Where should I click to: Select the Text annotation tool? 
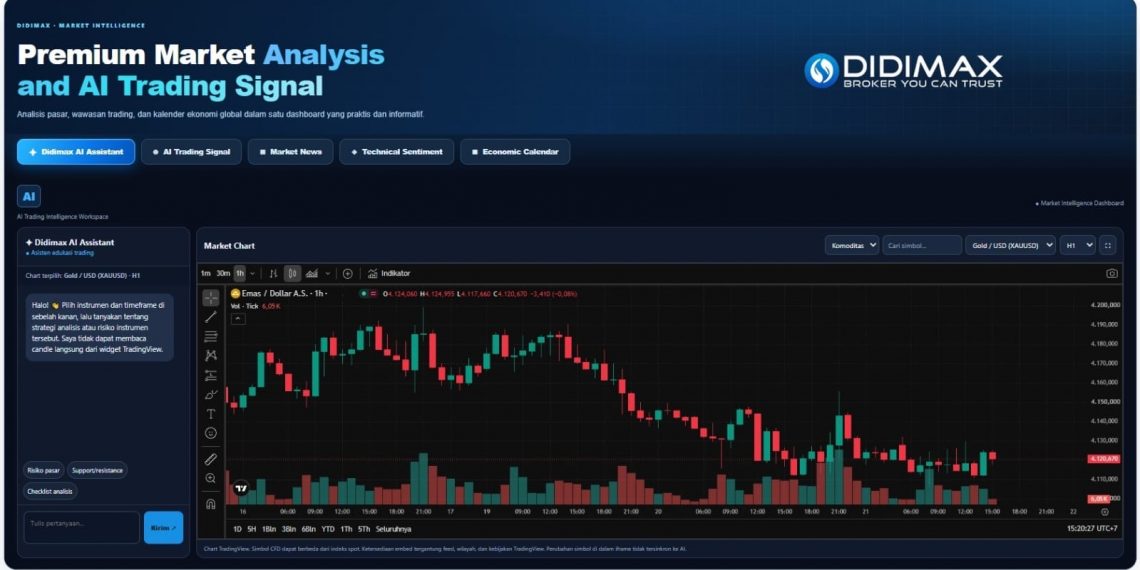(211, 414)
